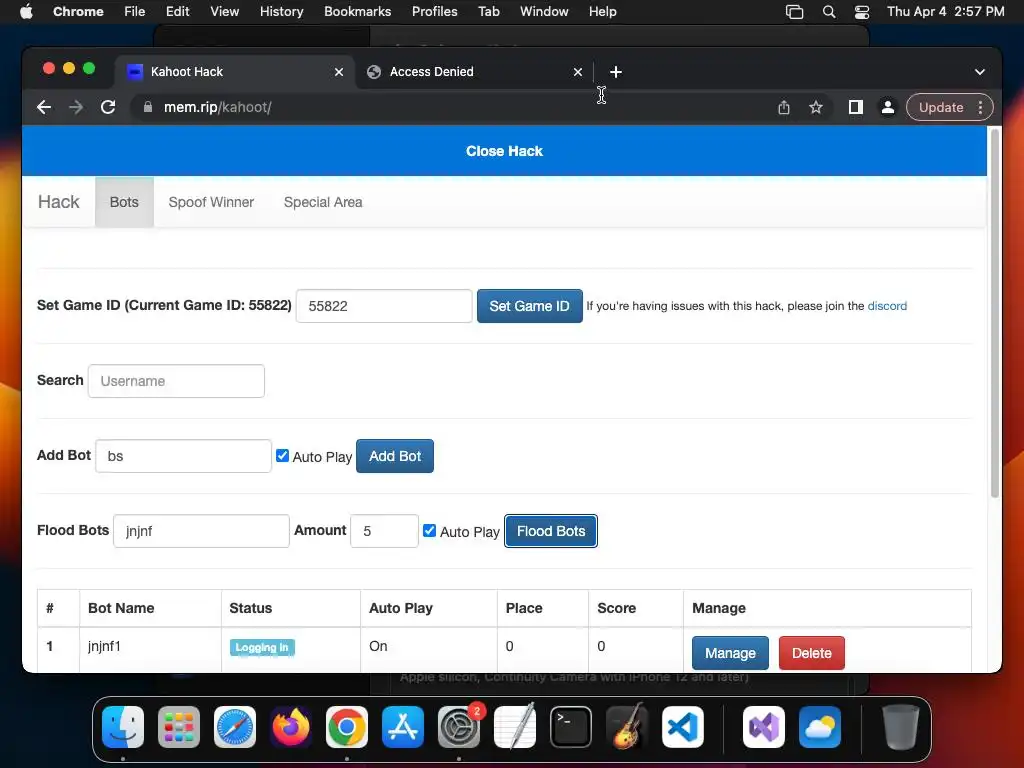
Task: Click the menu bar date and time
Action: 945,12
